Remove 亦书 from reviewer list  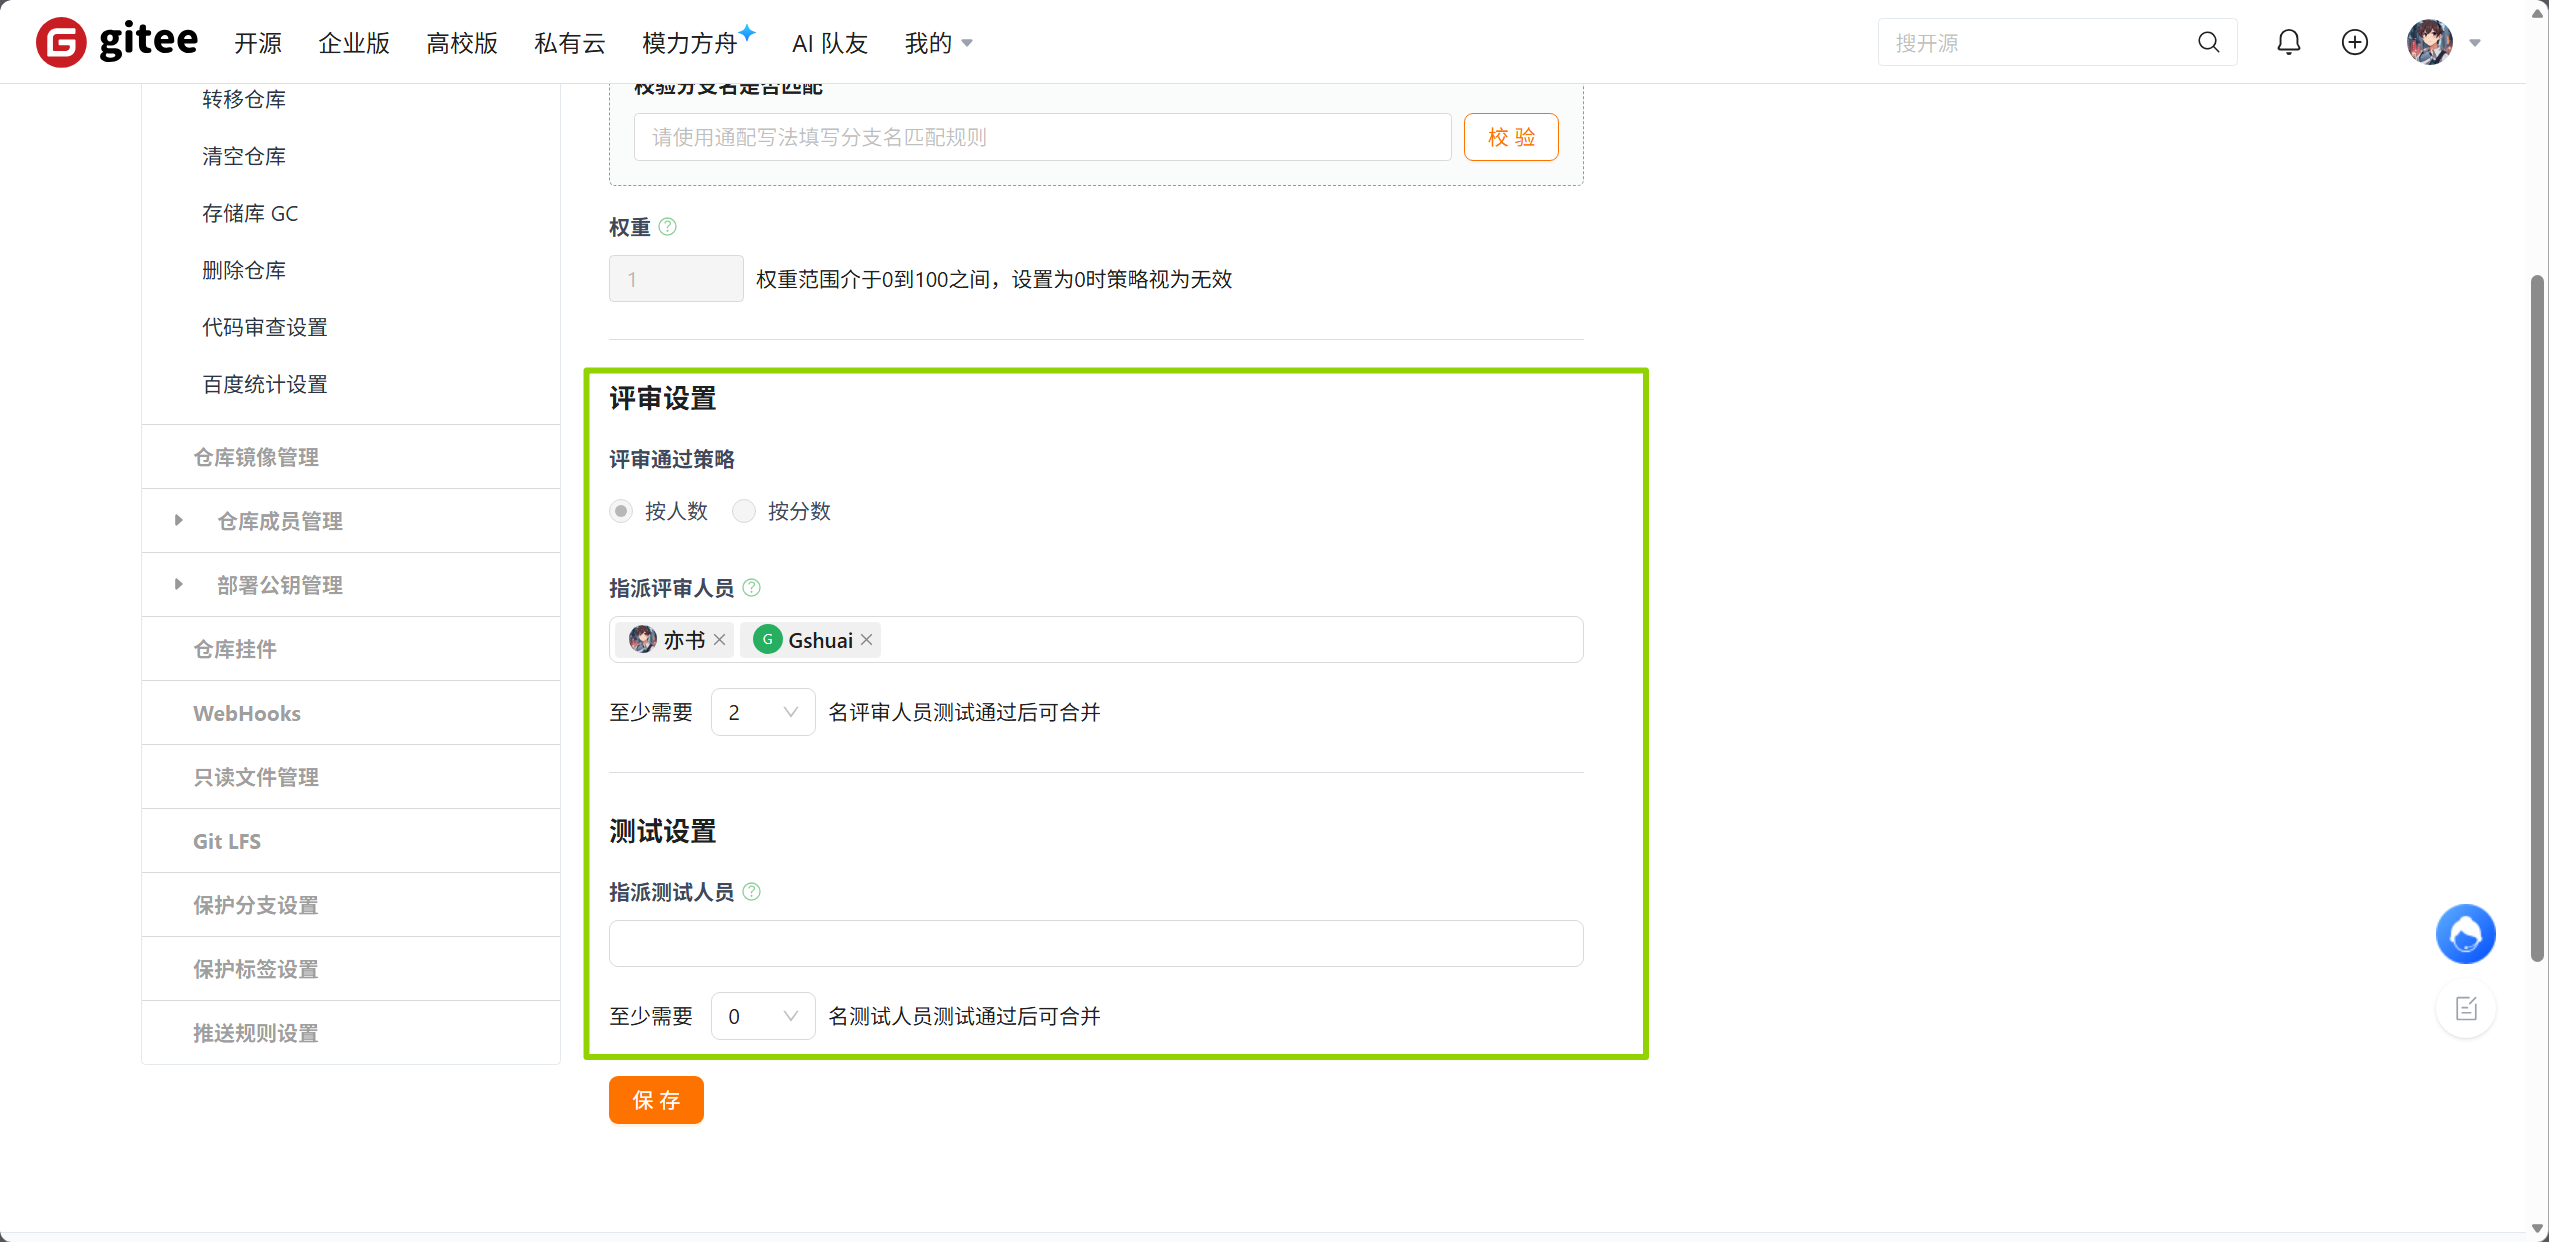[719, 639]
